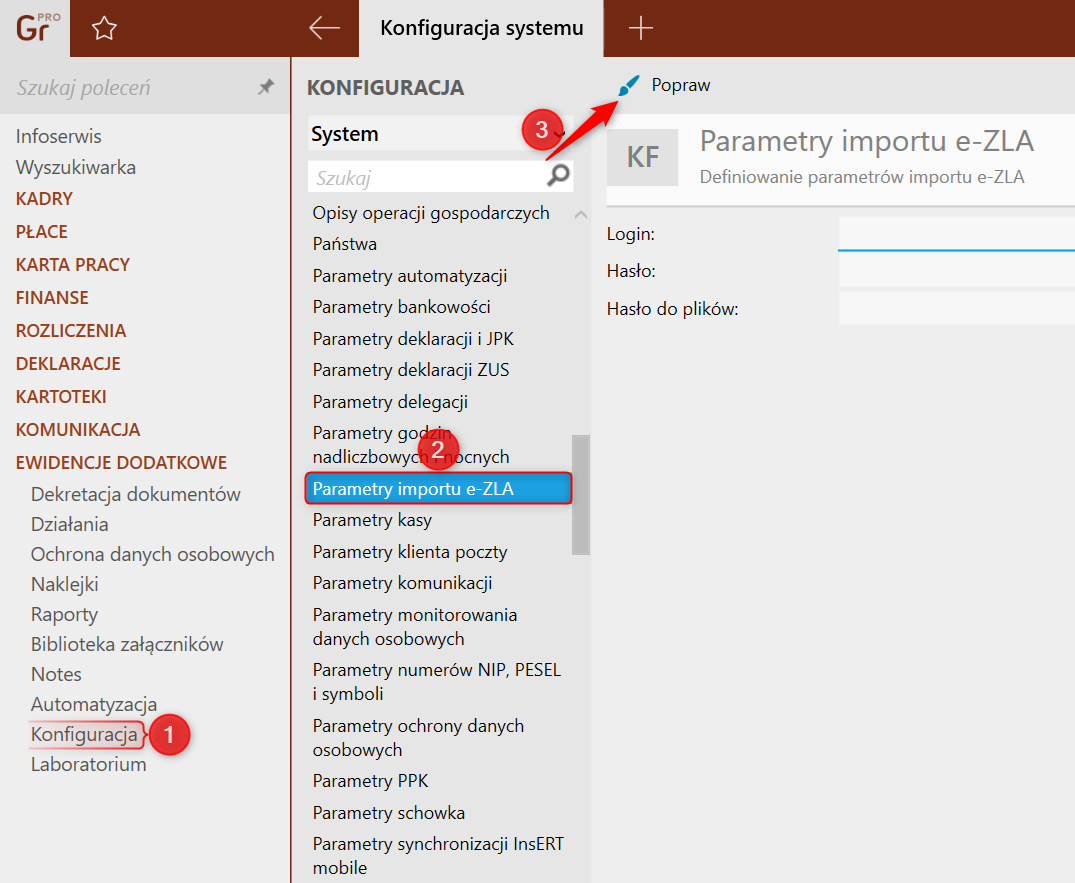Image resolution: width=1075 pixels, height=883 pixels.
Task: Open a new tab with plus icon
Action: click(640, 29)
